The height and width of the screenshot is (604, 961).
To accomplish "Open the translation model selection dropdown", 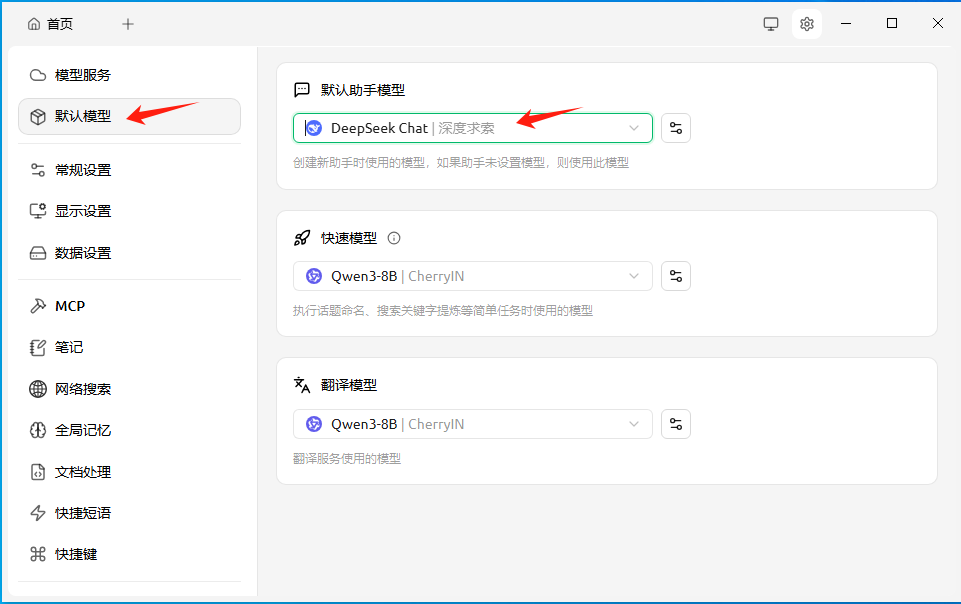I will pyautogui.click(x=472, y=424).
